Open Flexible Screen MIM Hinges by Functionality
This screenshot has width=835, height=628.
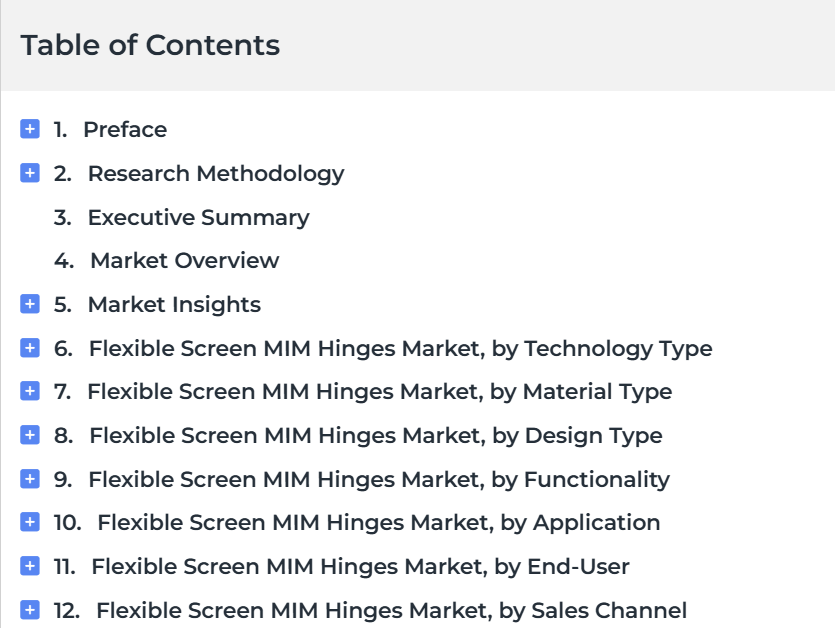coord(379,480)
